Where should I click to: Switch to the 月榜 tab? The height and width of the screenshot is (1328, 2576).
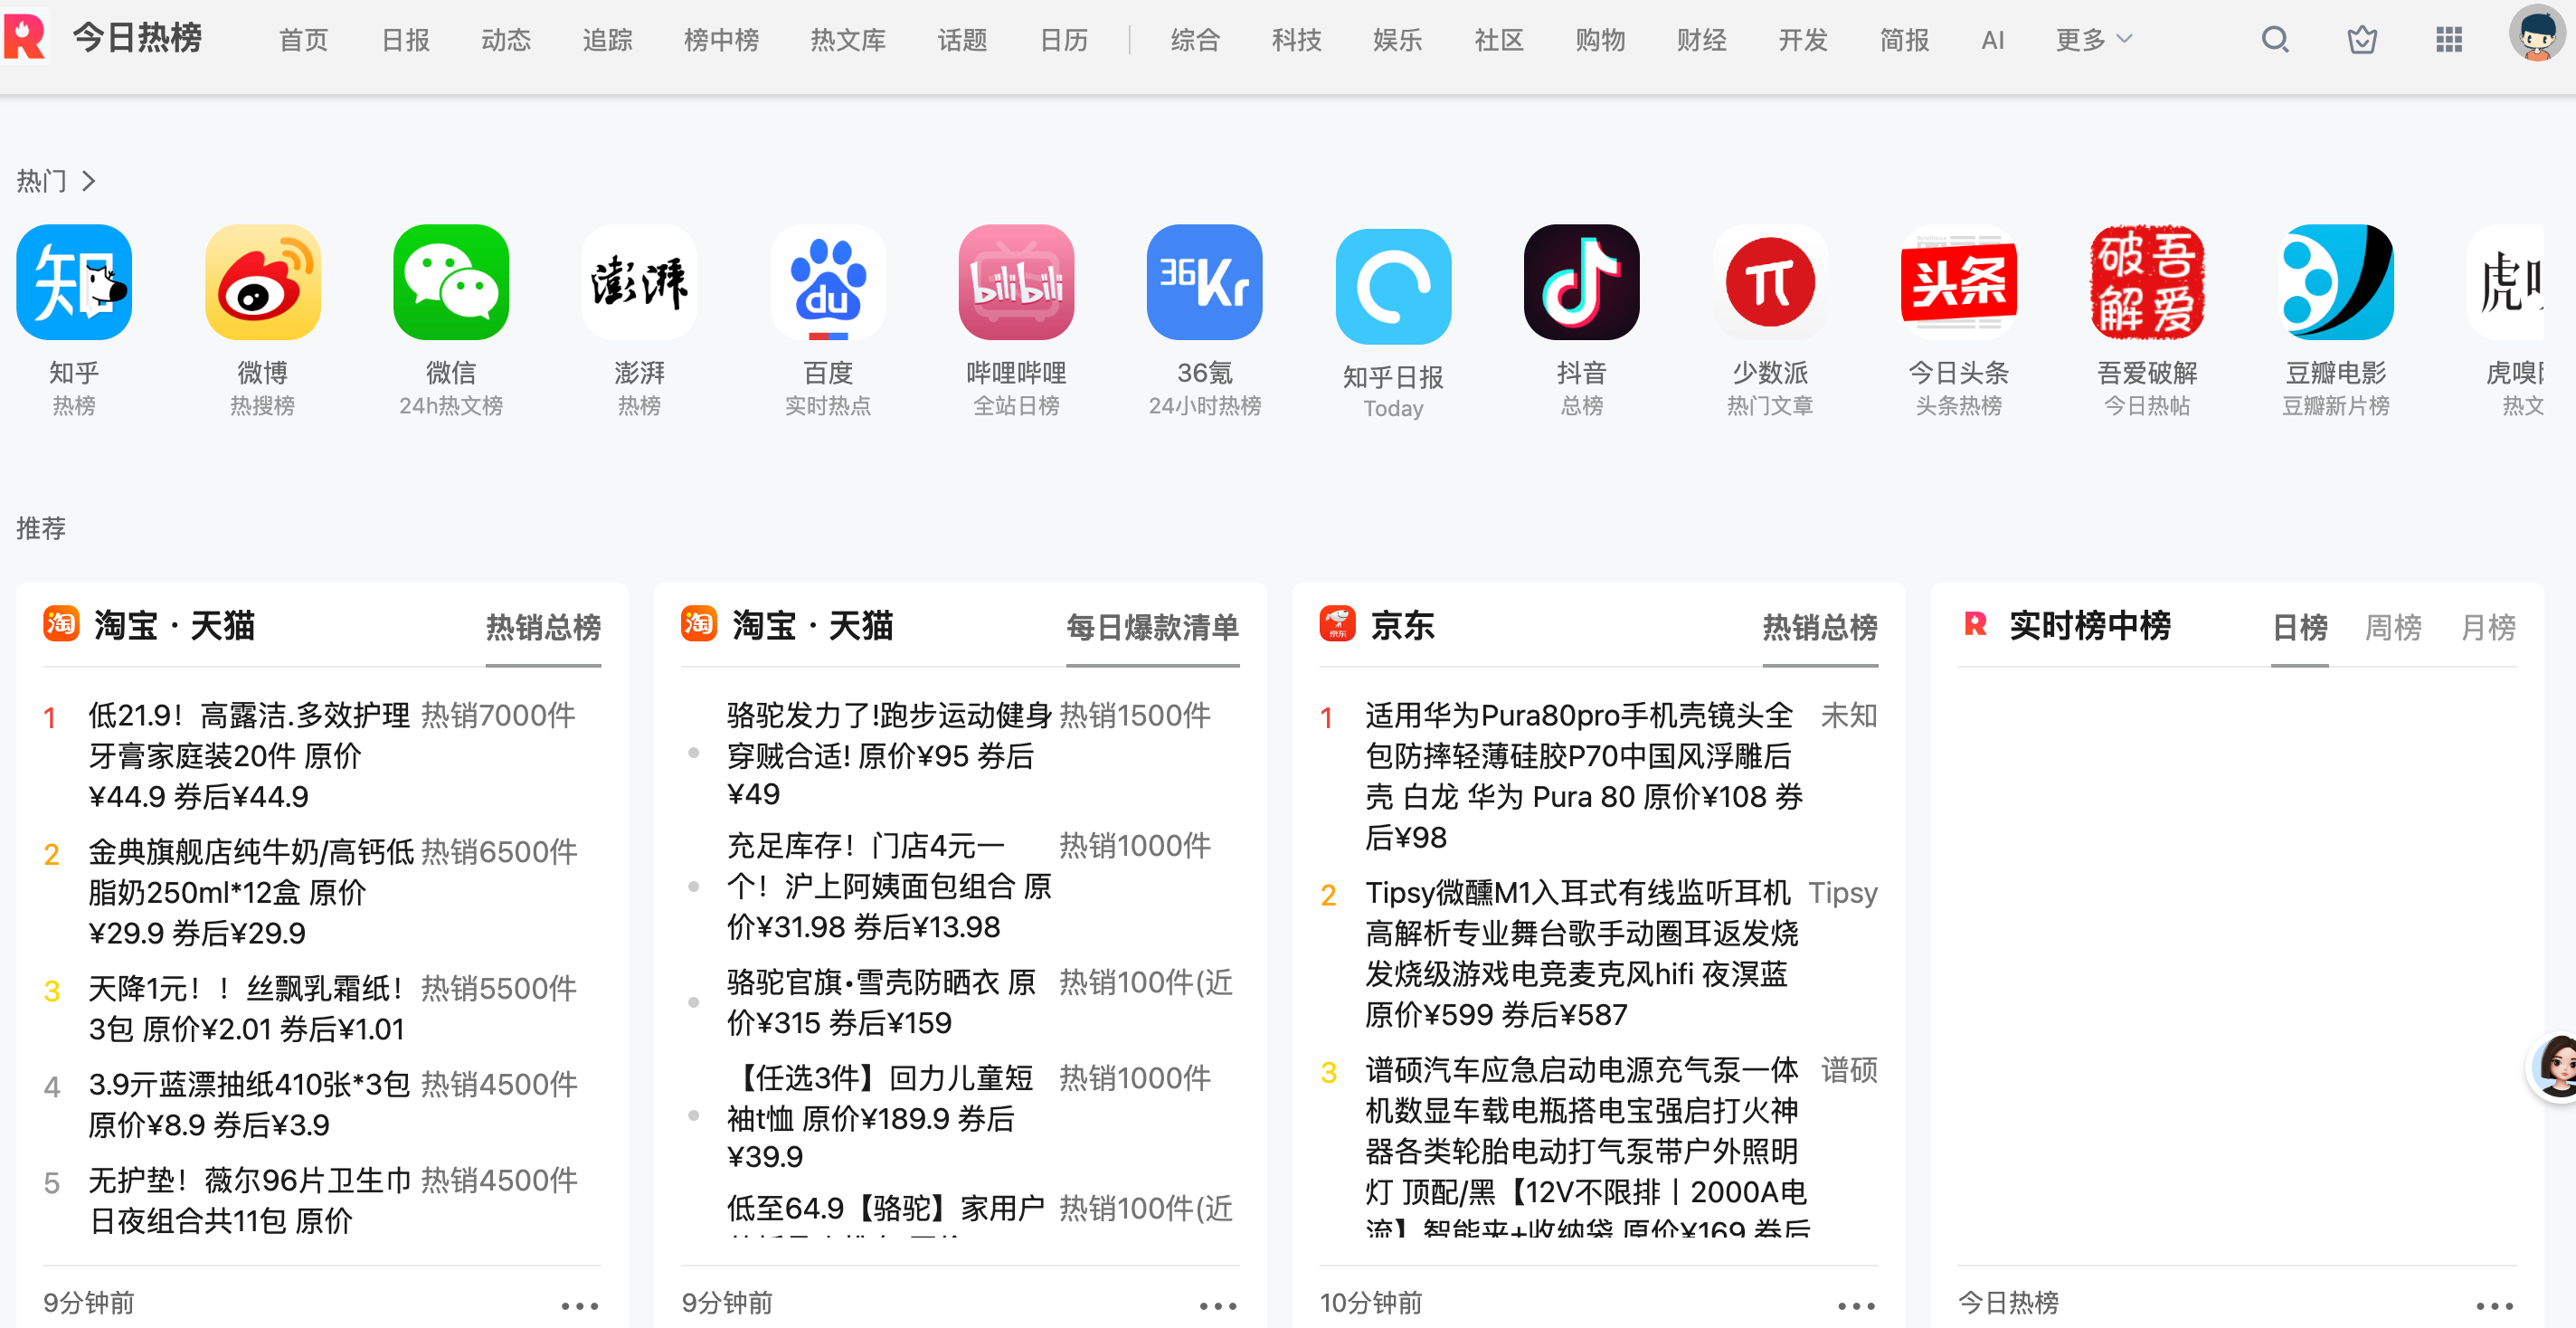point(2488,627)
